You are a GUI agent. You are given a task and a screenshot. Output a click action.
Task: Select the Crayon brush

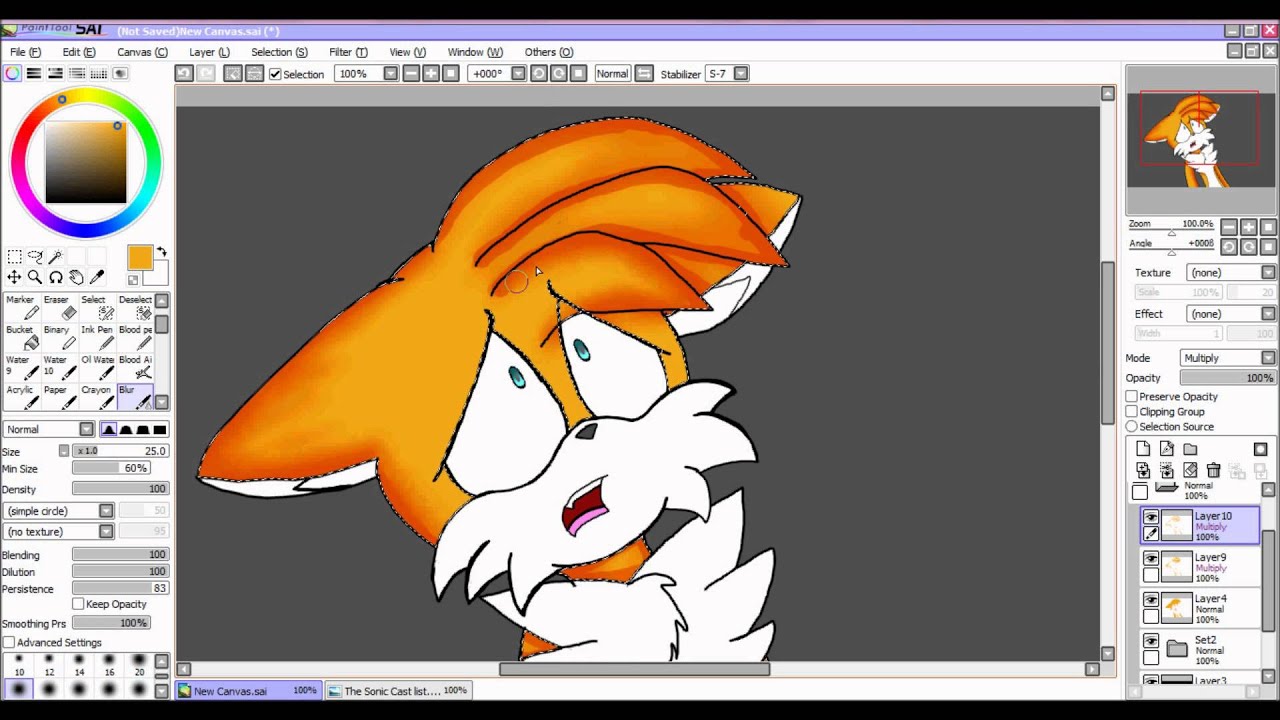click(96, 397)
